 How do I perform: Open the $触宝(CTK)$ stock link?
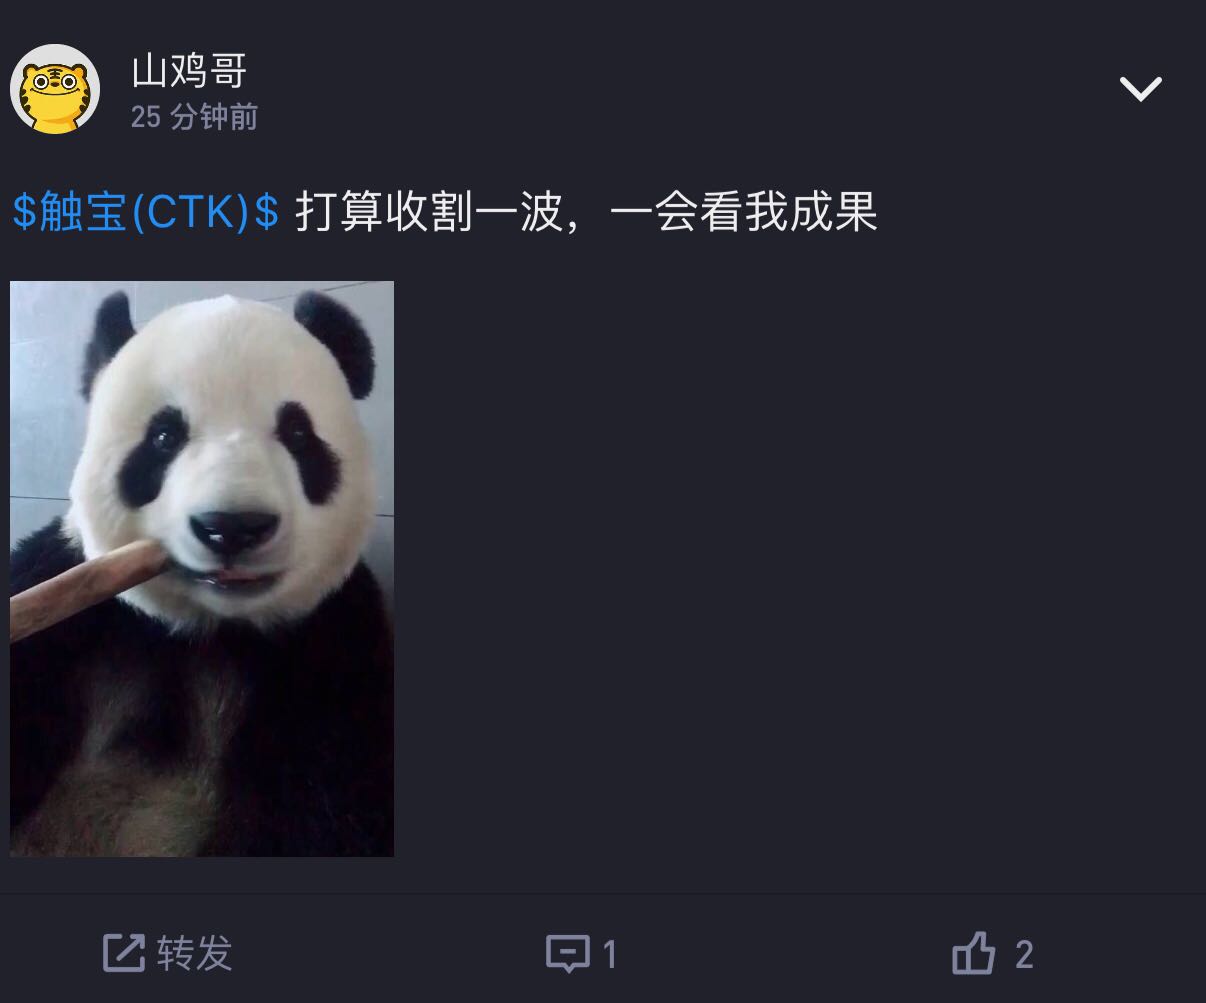click(x=146, y=213)
